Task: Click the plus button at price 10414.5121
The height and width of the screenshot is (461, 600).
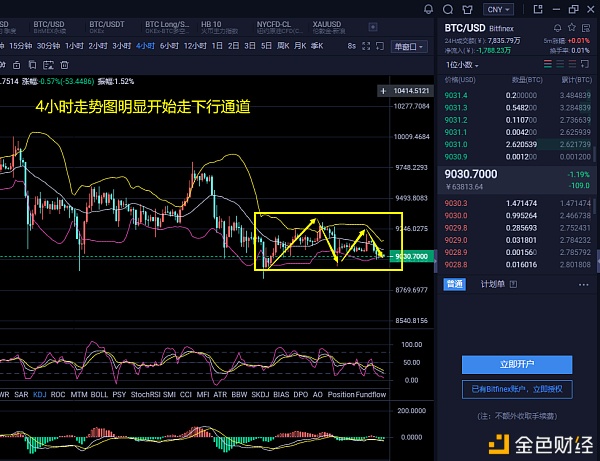Action: pos(383,91)
